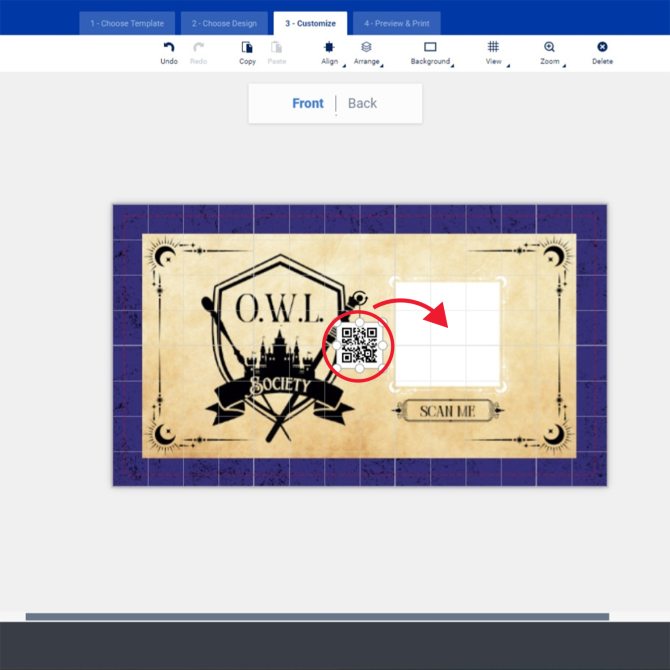Image resolution: width=670 pixels, height=670 pixels.
Task: Go to 1 - Choose Template tab
Action: pos(127,24)
